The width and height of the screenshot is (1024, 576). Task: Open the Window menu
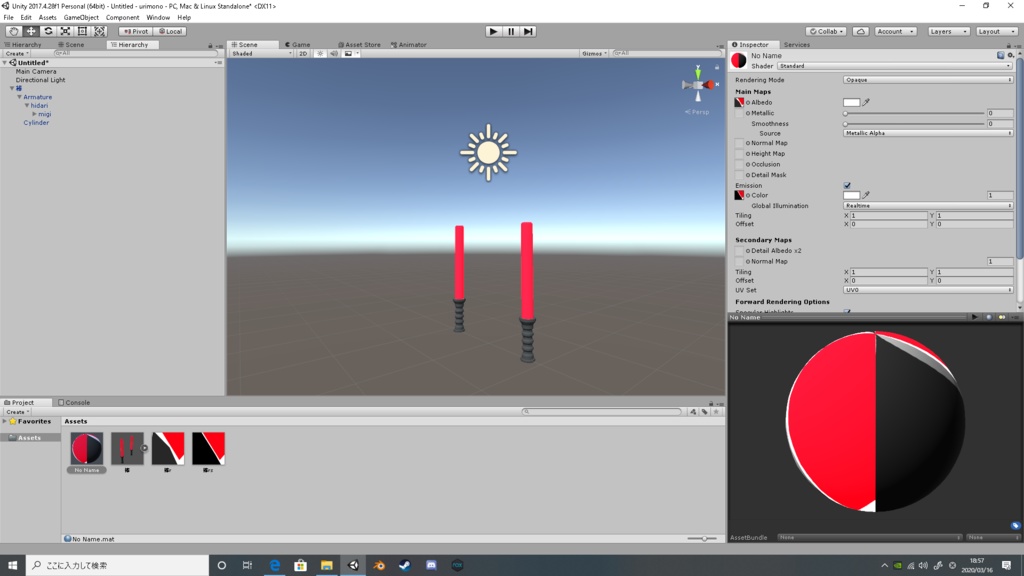click(x=157, y=18)
